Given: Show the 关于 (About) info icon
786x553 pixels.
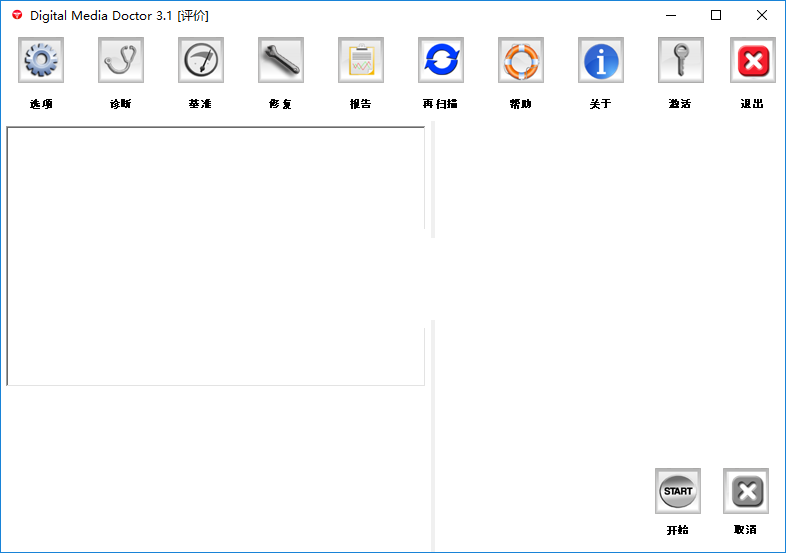Looking at the screenshot, I should pos(601,61).
